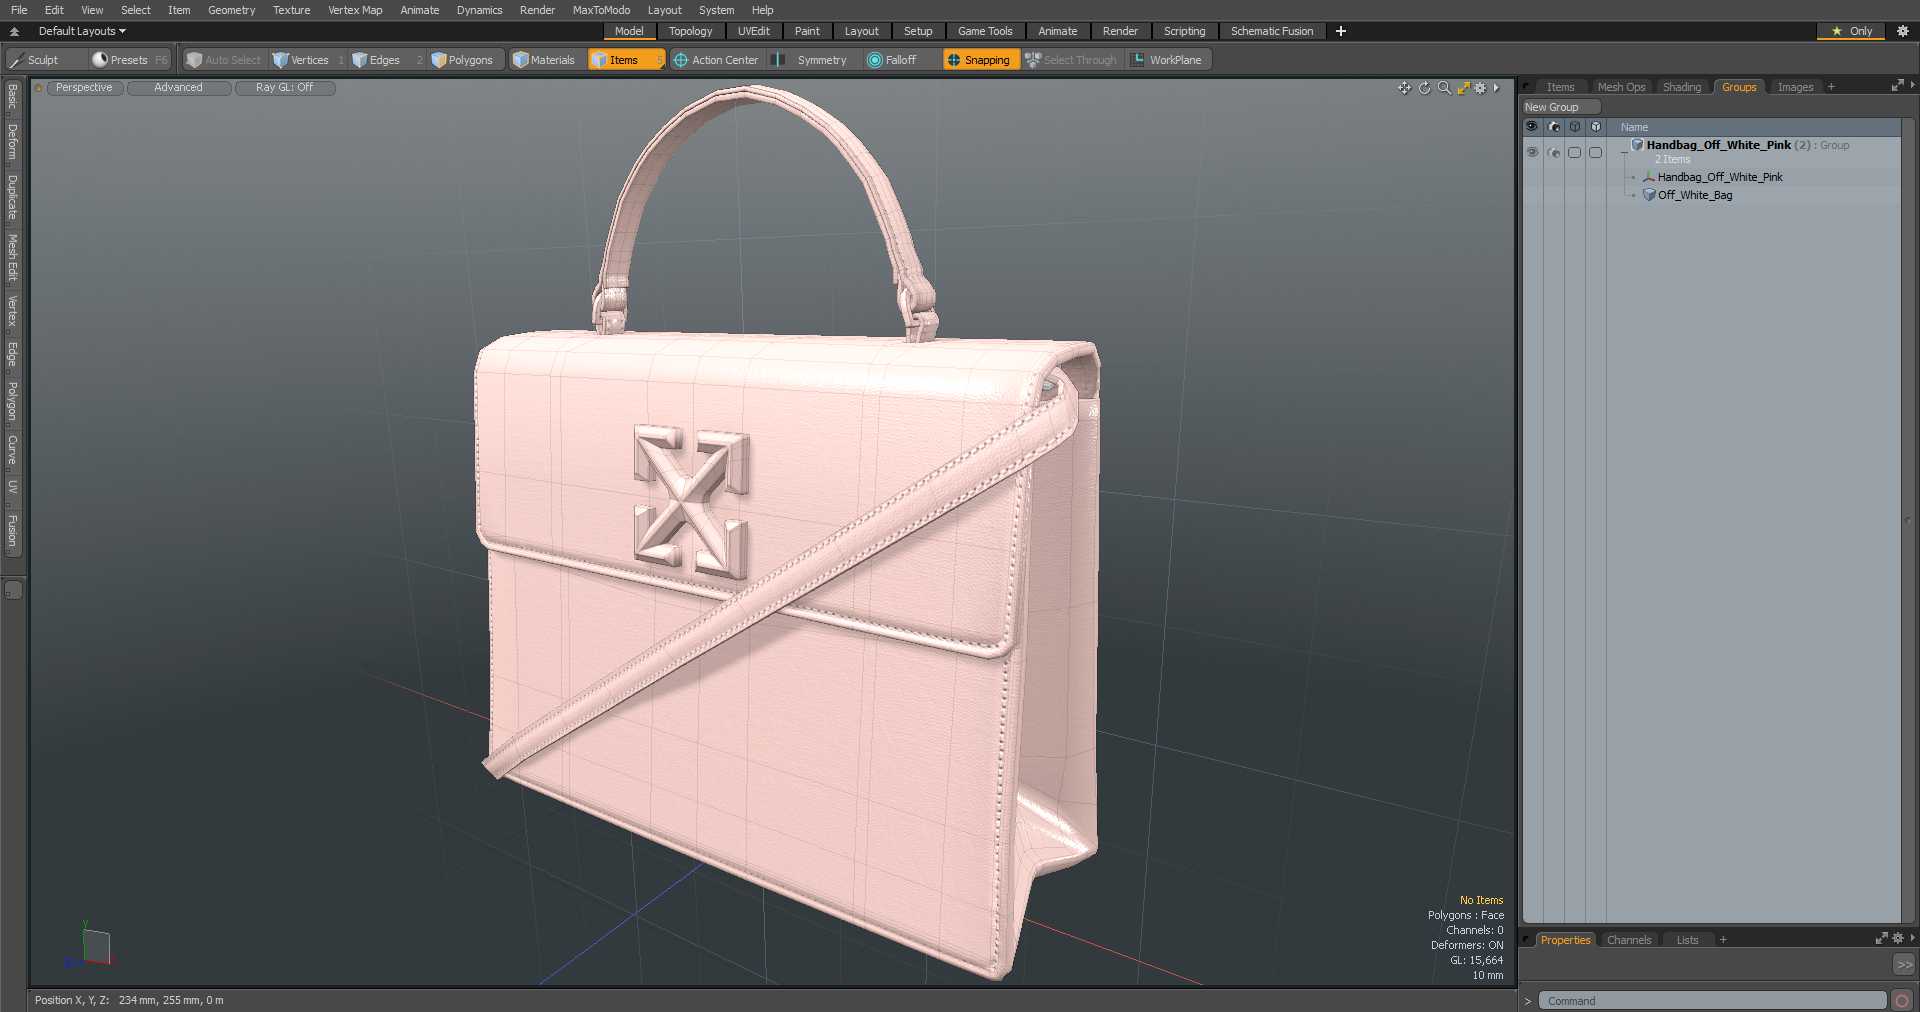1920x1012 pixels.
Task: Open the Geometry menu
Action: [x=231, y=10]
